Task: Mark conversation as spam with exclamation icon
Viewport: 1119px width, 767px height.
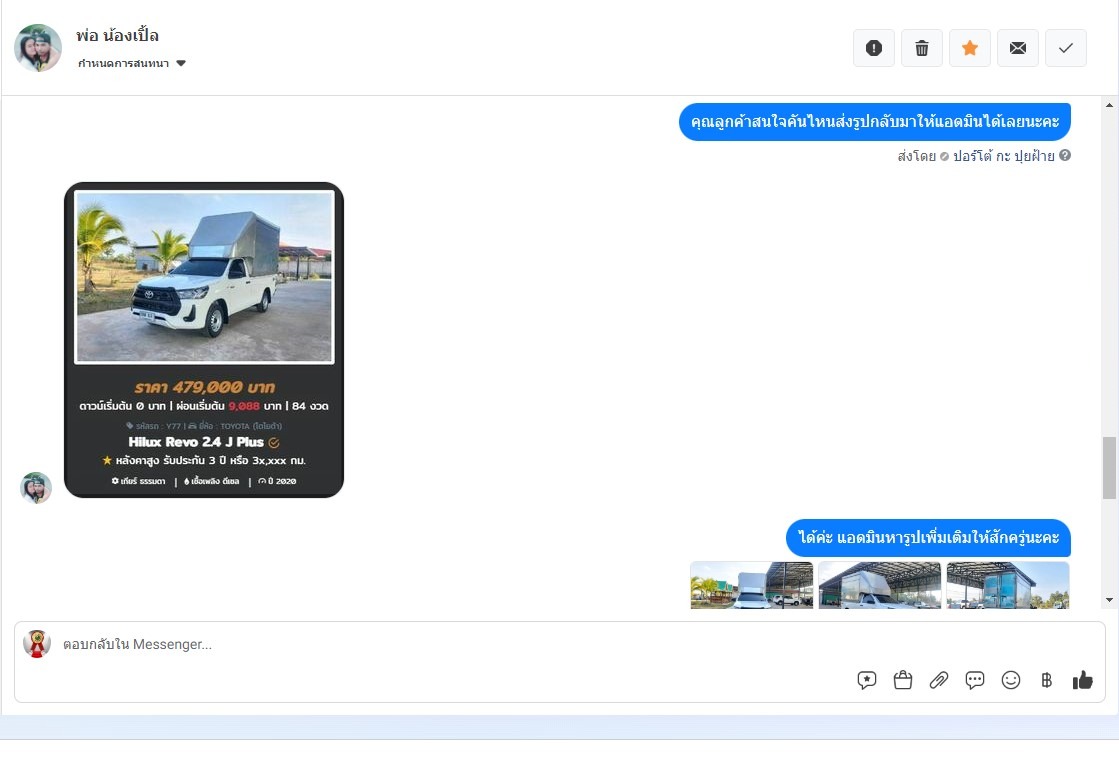Action: pos(874,48)
